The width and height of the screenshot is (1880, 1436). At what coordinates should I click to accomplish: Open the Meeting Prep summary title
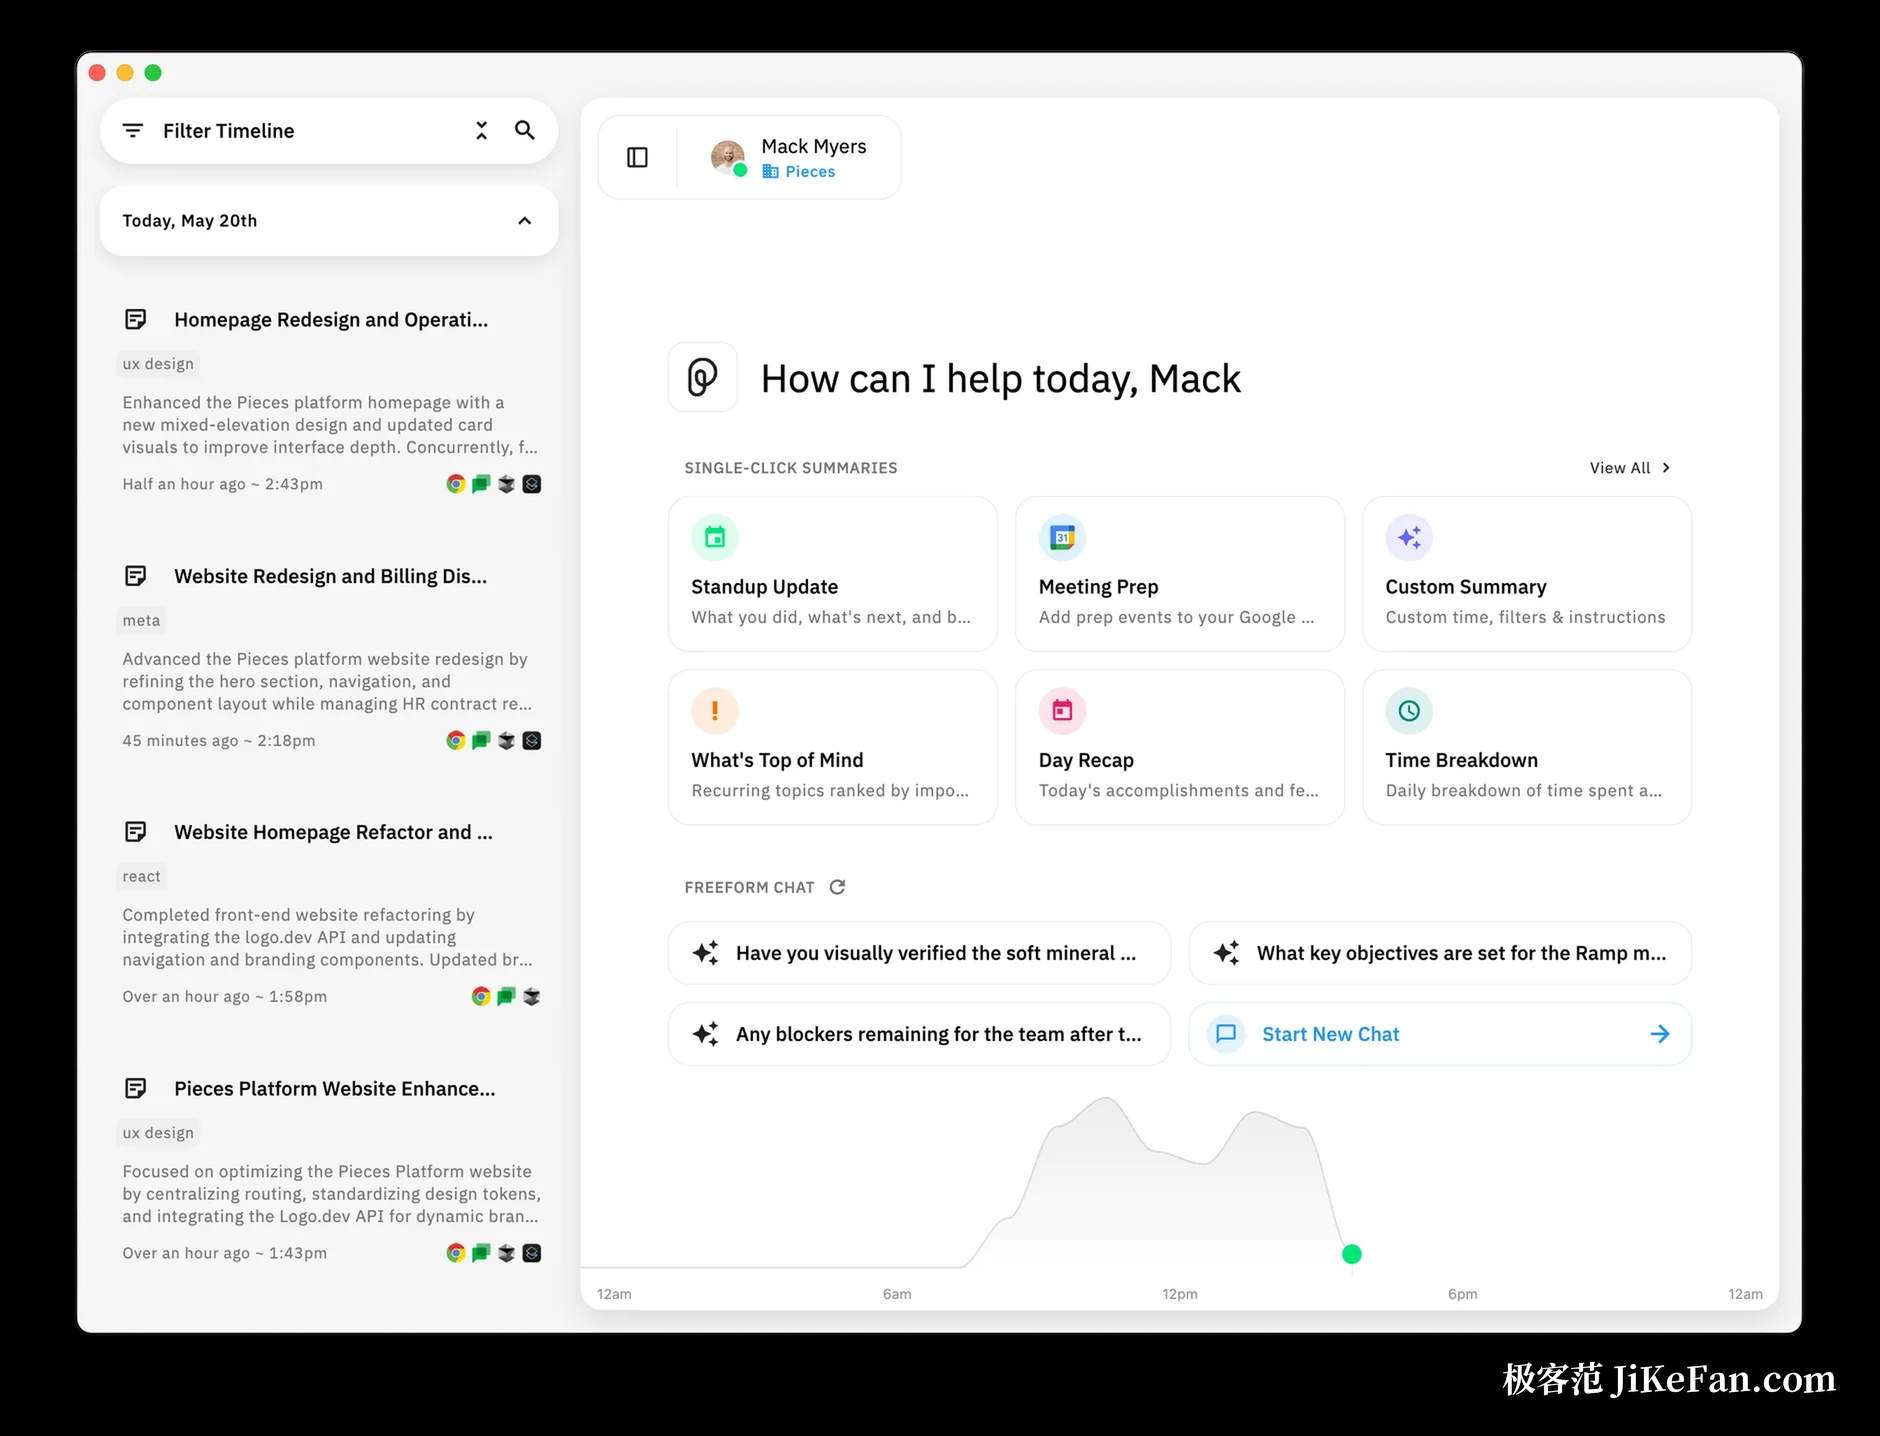1098,587
